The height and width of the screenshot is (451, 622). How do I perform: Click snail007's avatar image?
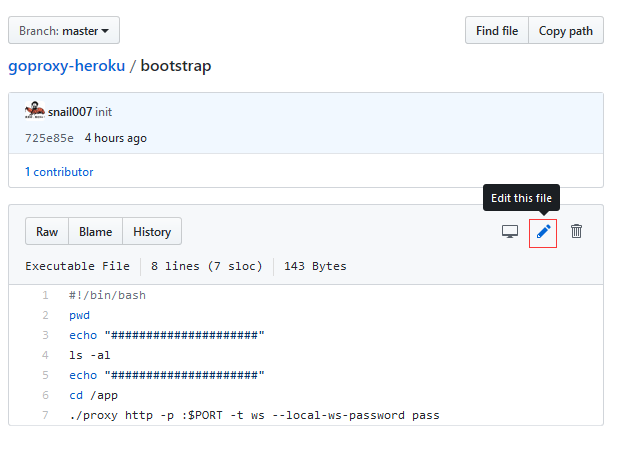point(35,110)
